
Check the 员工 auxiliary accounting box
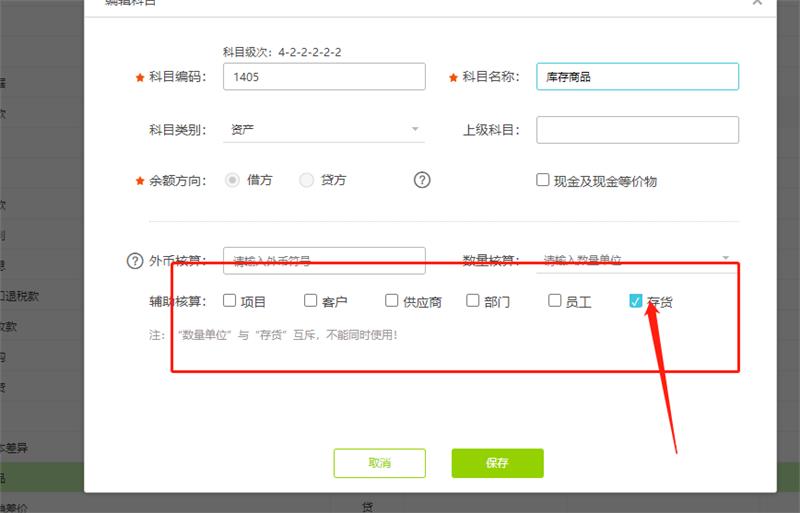pyautogui.click(x=555, y=301)
